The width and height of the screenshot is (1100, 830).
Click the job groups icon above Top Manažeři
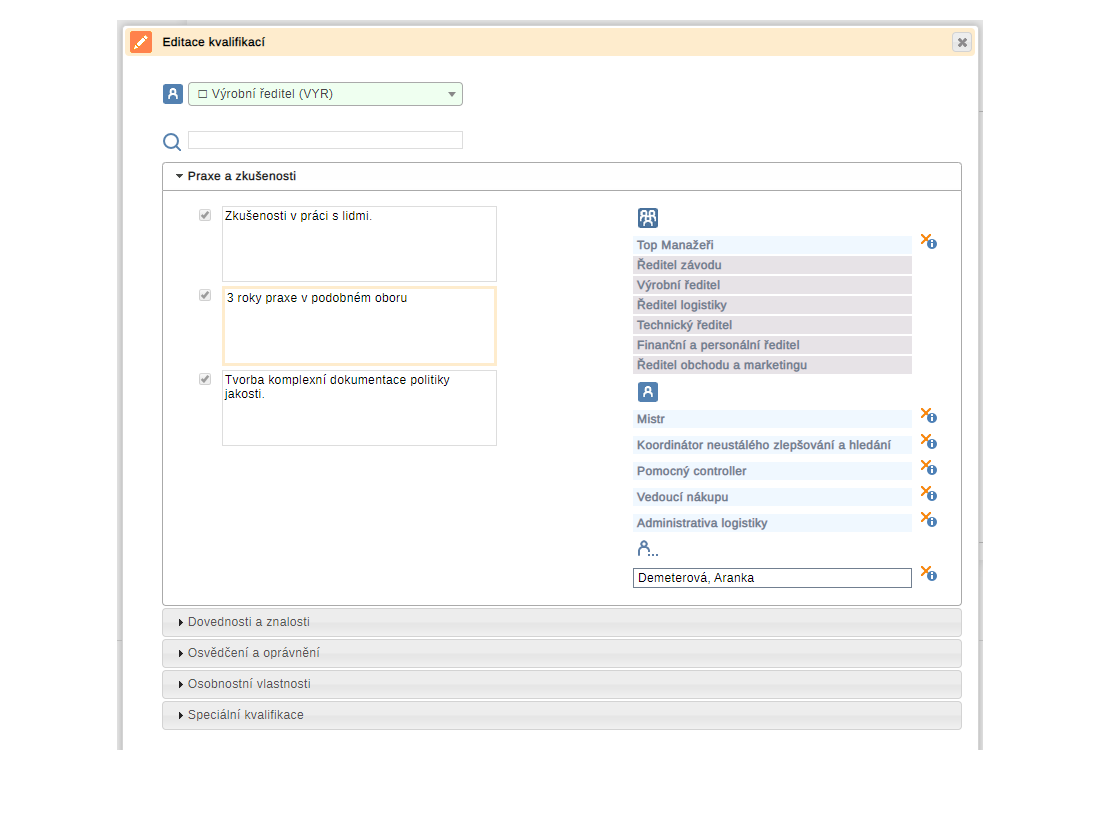coord(648,218)
